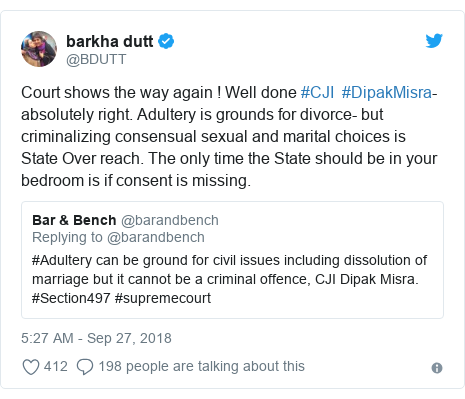The height and width of the screenshot is (399, 465).
Task: Click the Replying to @barandbench line
Action: click(x=118, y=237)
